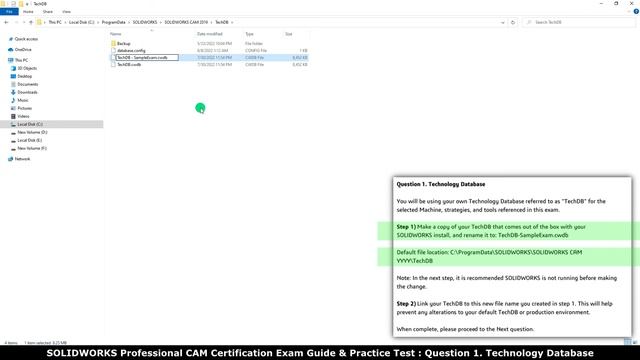Screen dimensions: 640x360
Task: Click the OneDrive cloud icon
Action: click(11, 50)
